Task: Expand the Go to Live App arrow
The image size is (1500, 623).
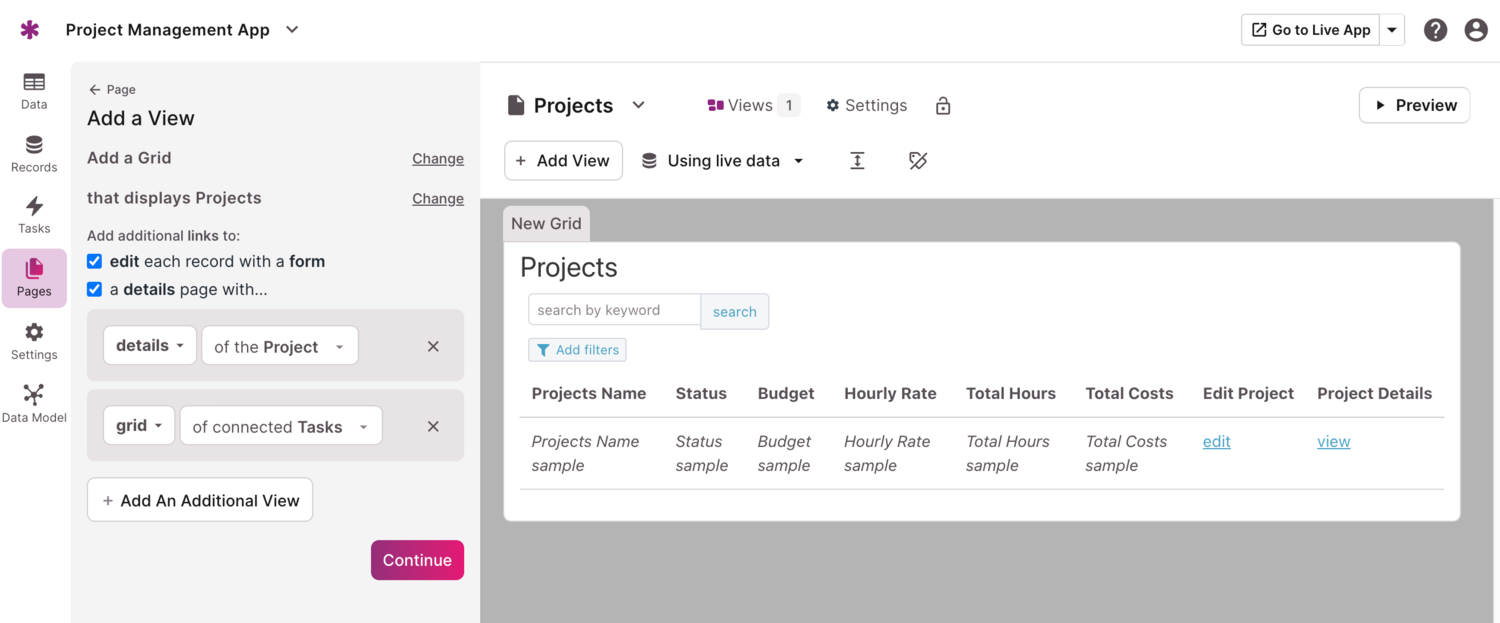Action: [1392, 30]
